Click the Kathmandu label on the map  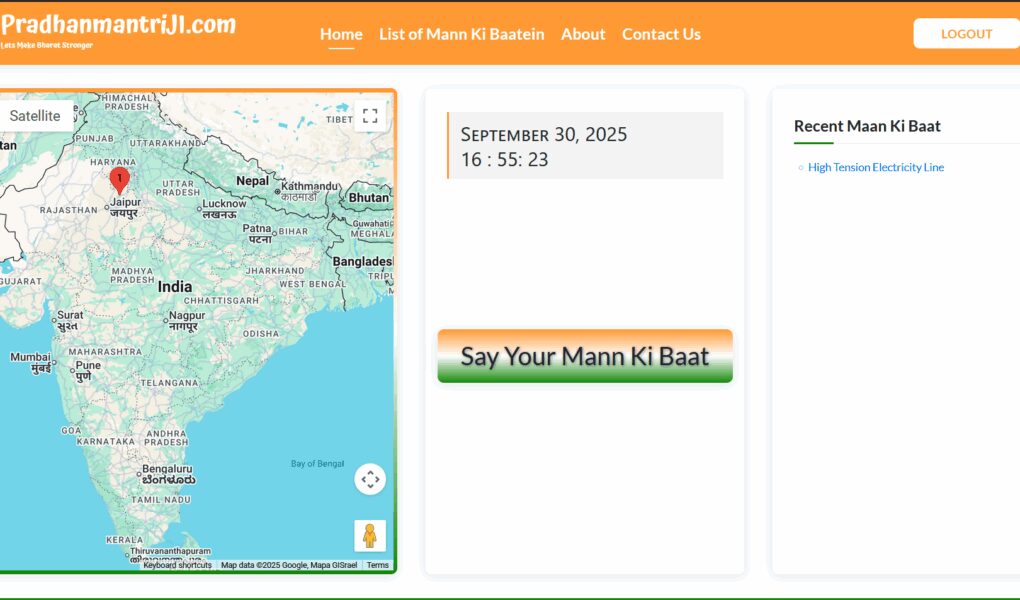(312, 186)
